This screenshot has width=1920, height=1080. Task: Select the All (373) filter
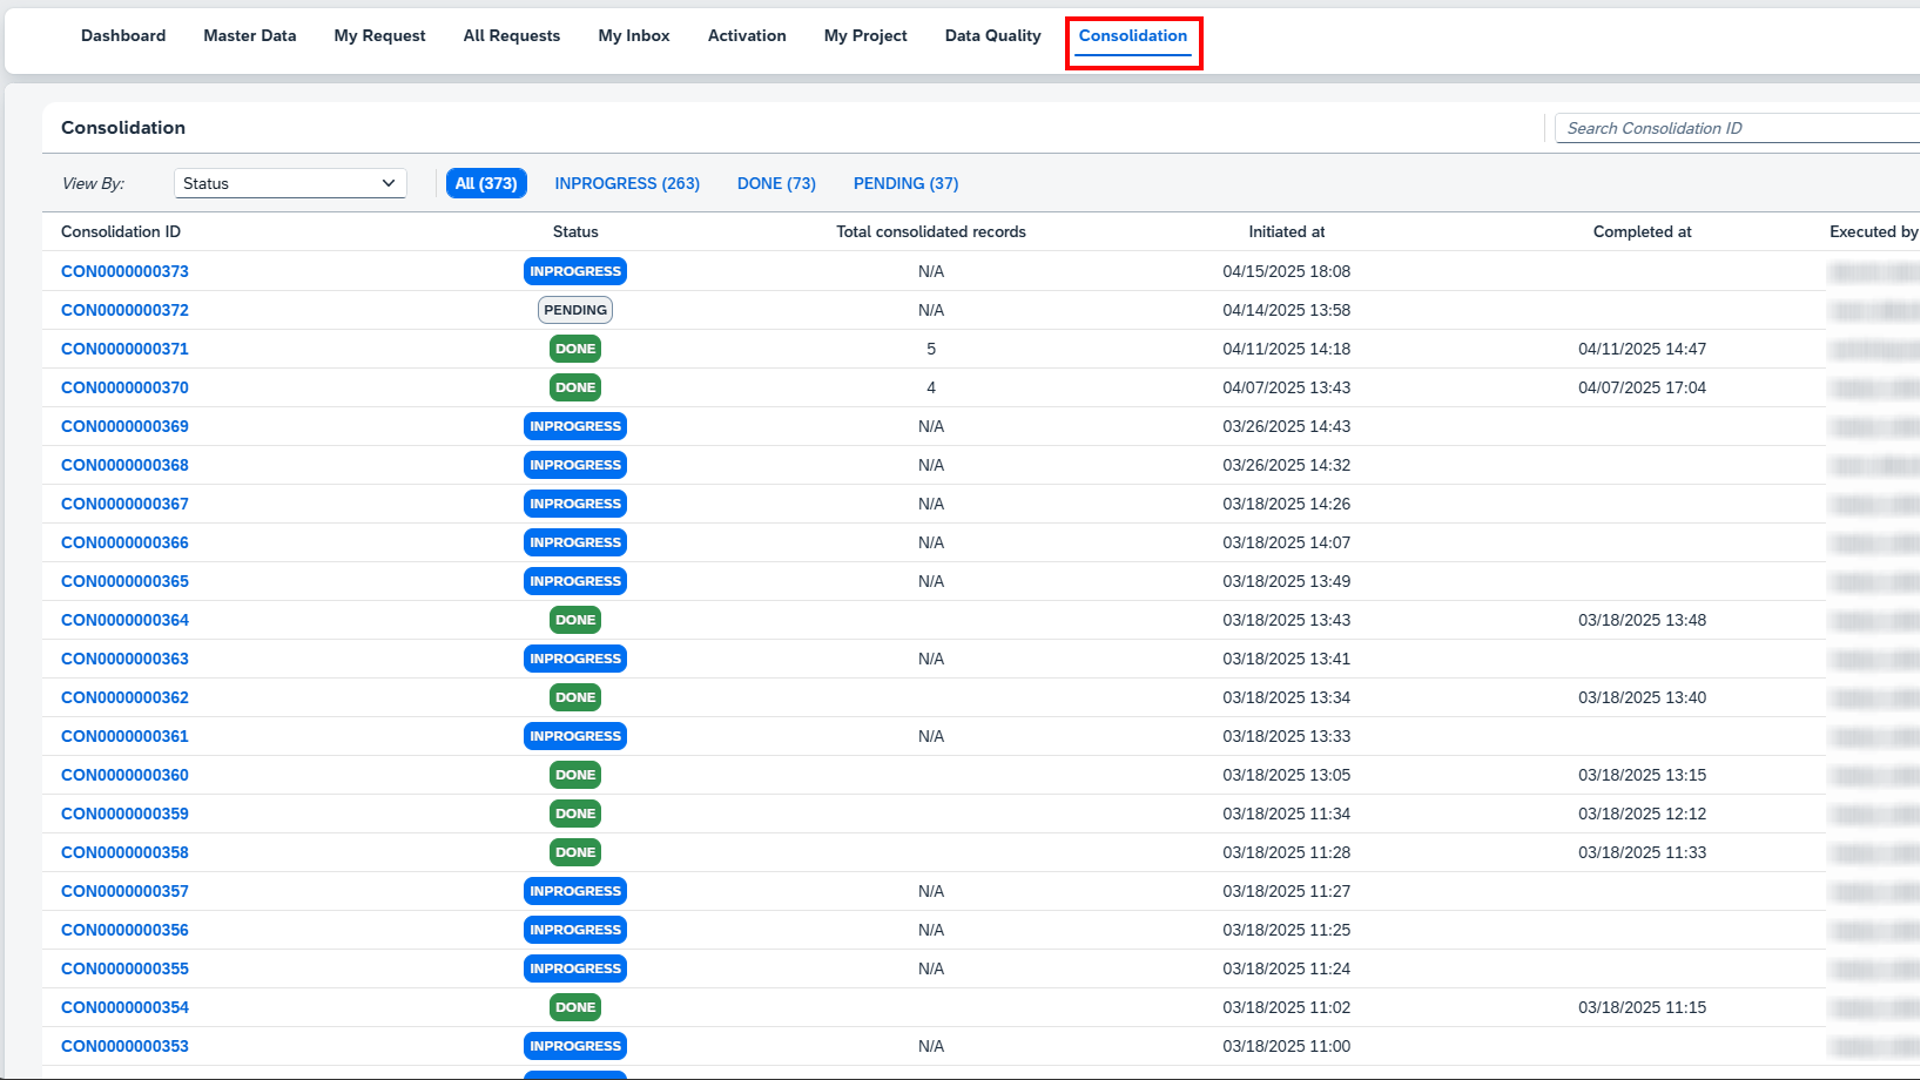[x=486, y=183]
